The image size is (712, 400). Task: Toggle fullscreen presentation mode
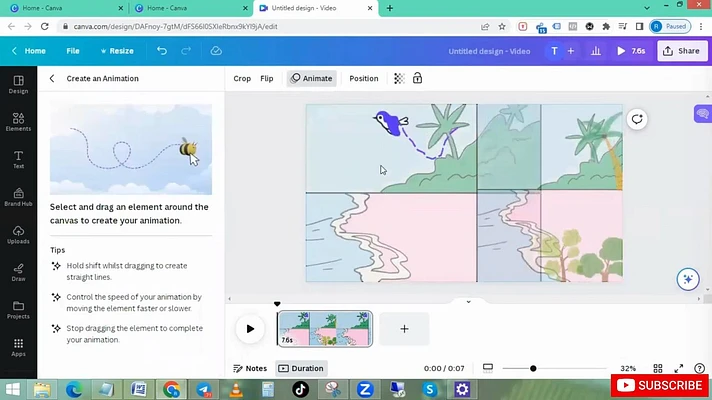pyautogui.click(x=678, y=368)
